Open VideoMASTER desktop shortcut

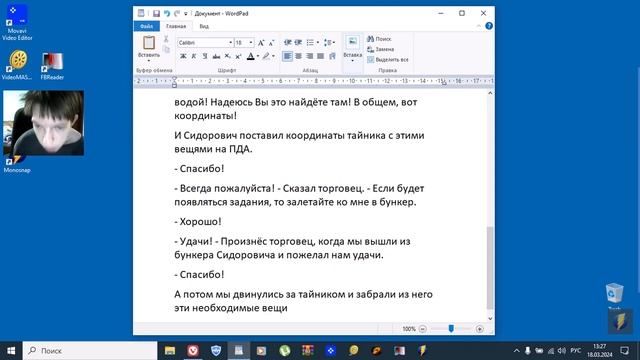click(17, 65)
